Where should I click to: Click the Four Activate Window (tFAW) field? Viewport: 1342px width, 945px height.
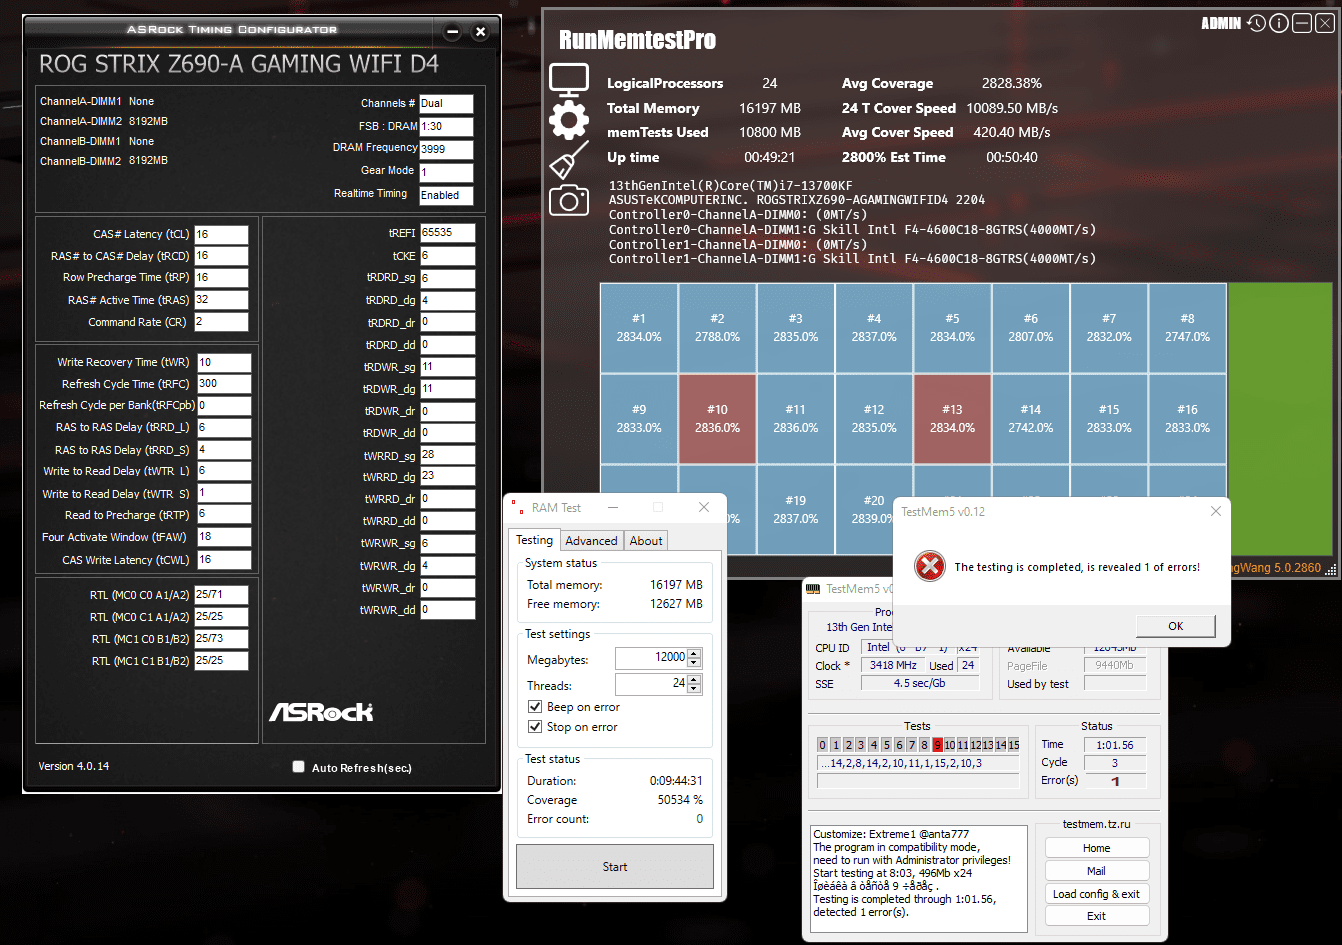(x=224, y=538)
